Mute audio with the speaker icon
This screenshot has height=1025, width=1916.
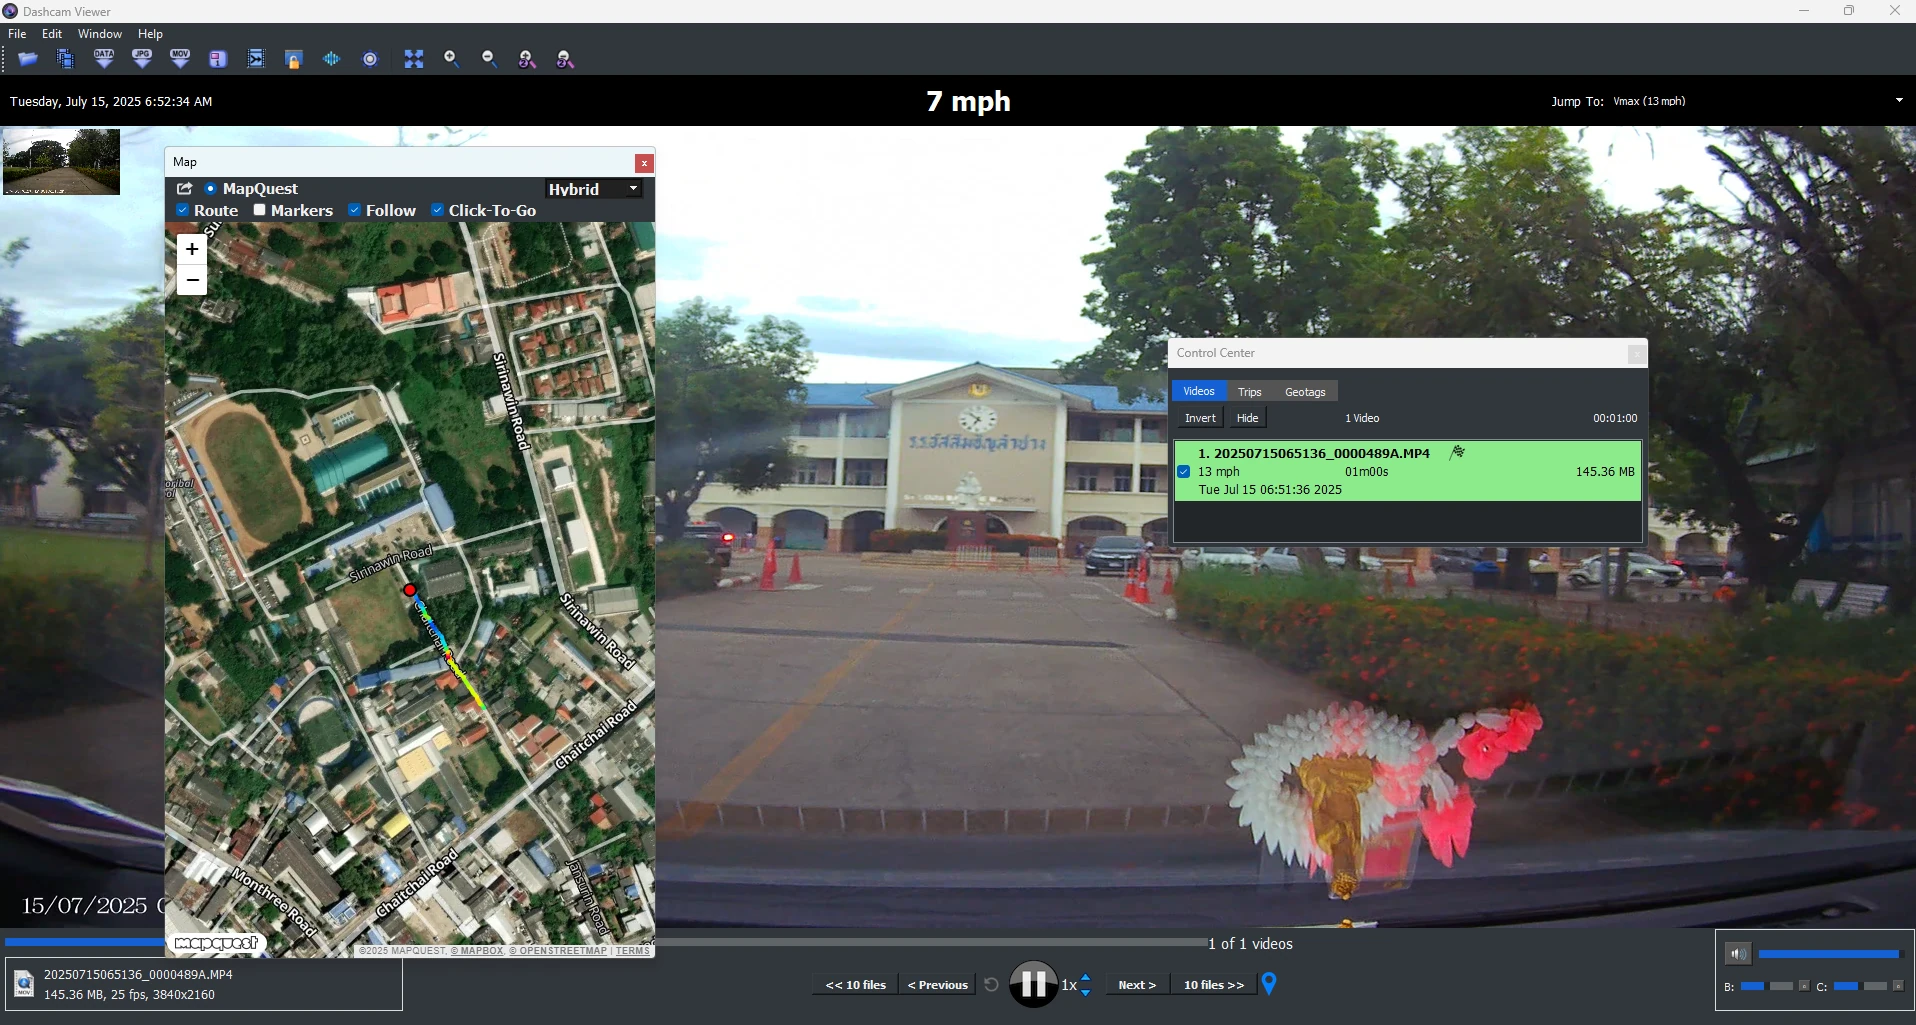[1738, 954]
